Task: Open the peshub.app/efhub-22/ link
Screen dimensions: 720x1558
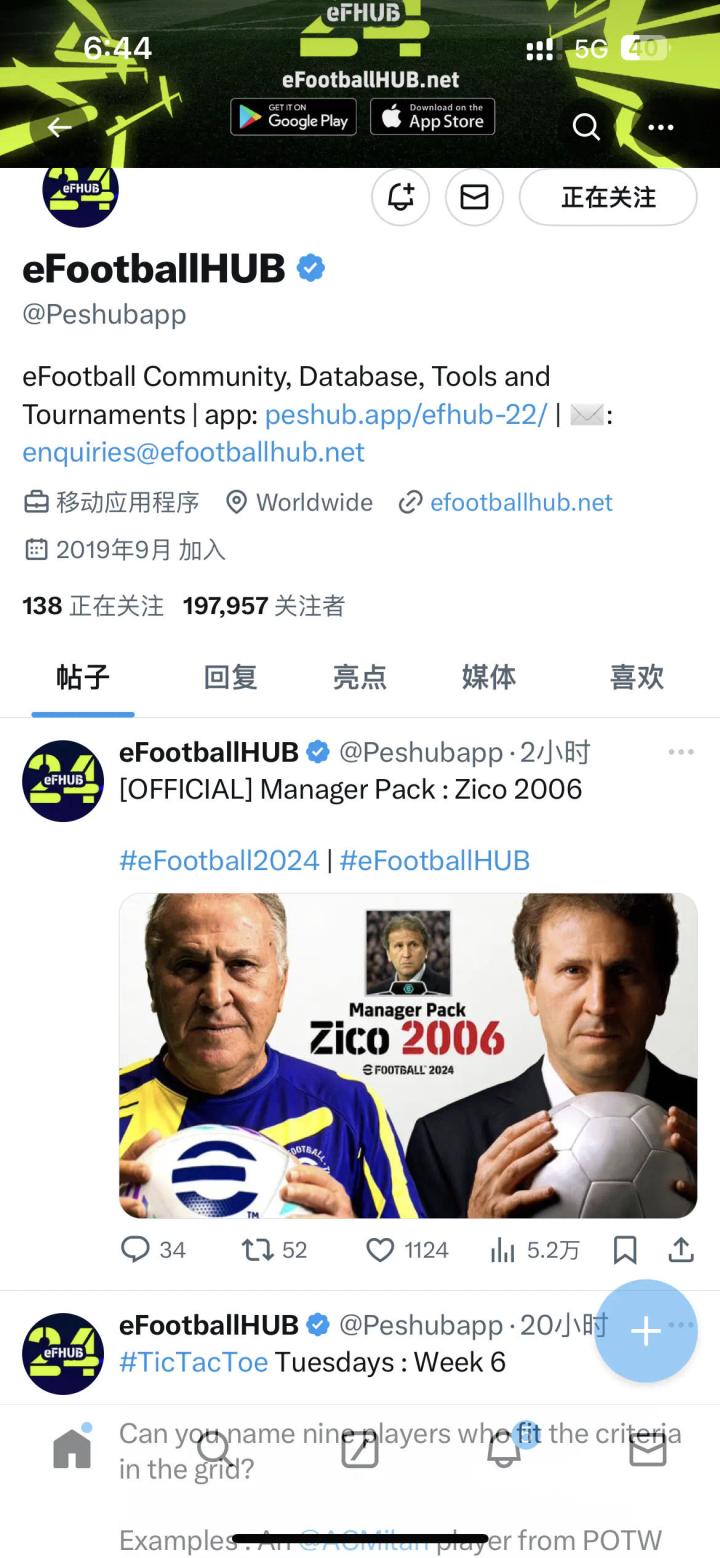Action: [406, 414]
